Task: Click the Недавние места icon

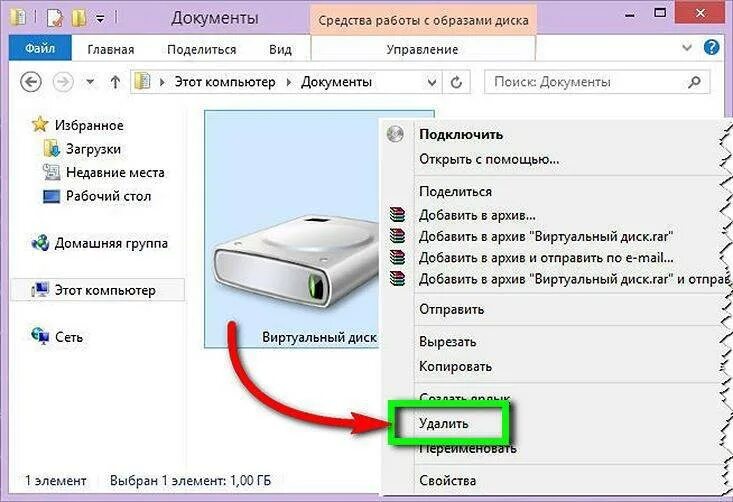Action: pyautogui.click(x=51, y=172)
